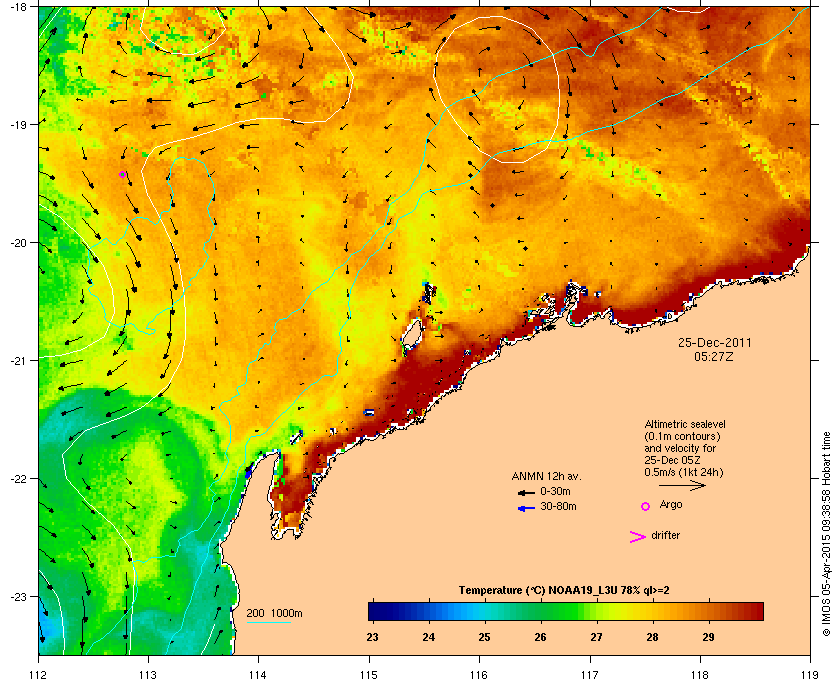Click colorbar tick label 24
Viewport: 840px width, 680px height.
pos(428,637)
